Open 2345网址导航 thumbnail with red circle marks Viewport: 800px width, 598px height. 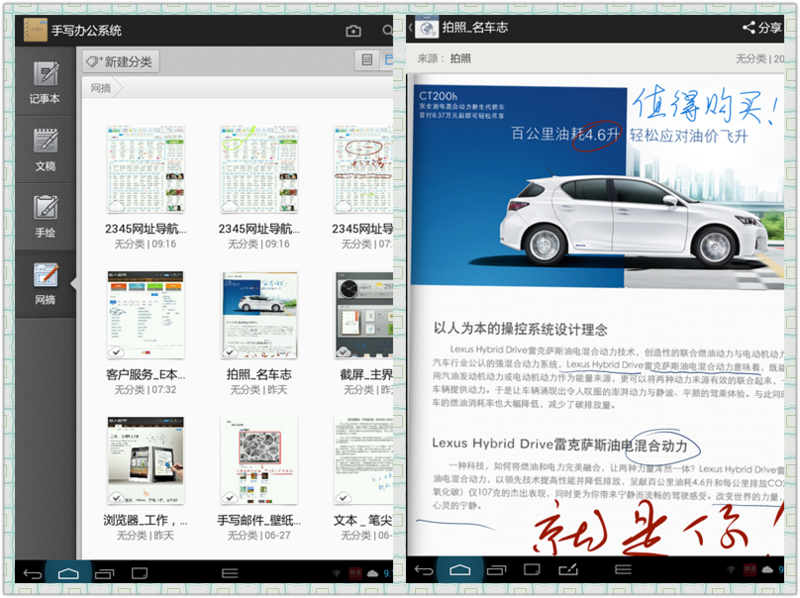pyautogui.click(x=363, y=169)
